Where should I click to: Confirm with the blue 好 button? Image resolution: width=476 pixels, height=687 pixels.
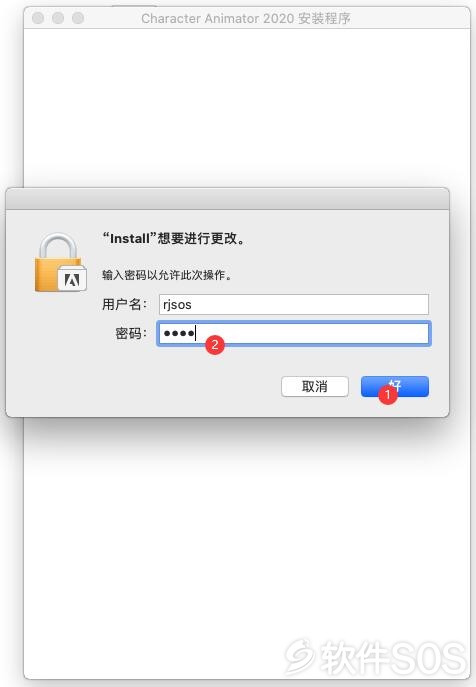[394, 386]
